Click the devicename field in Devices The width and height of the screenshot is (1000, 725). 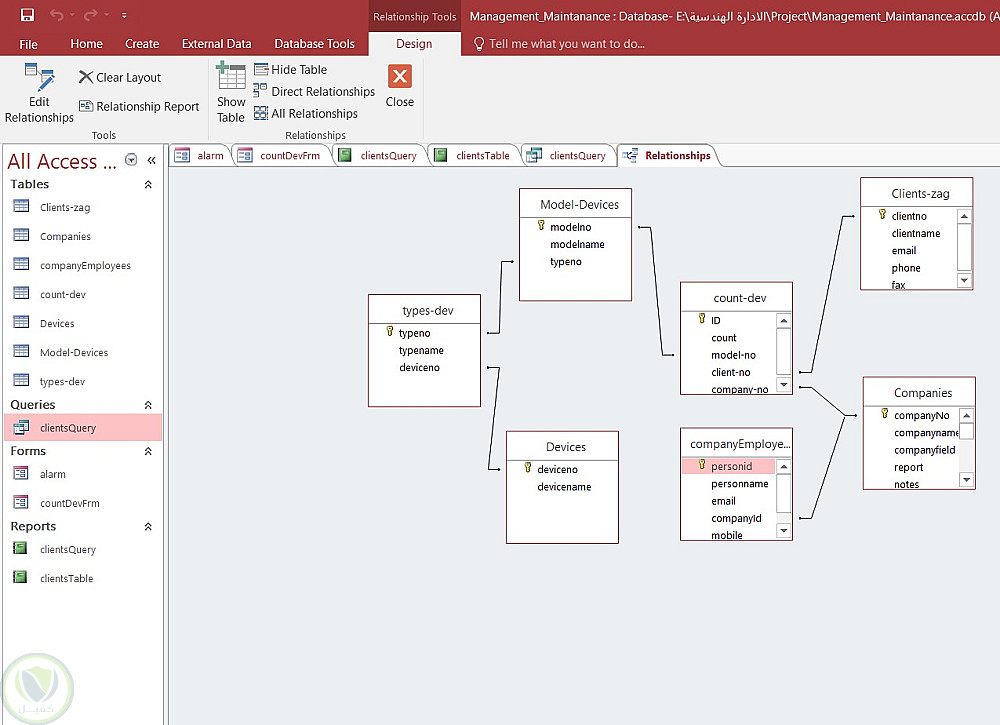click(562, 487)
